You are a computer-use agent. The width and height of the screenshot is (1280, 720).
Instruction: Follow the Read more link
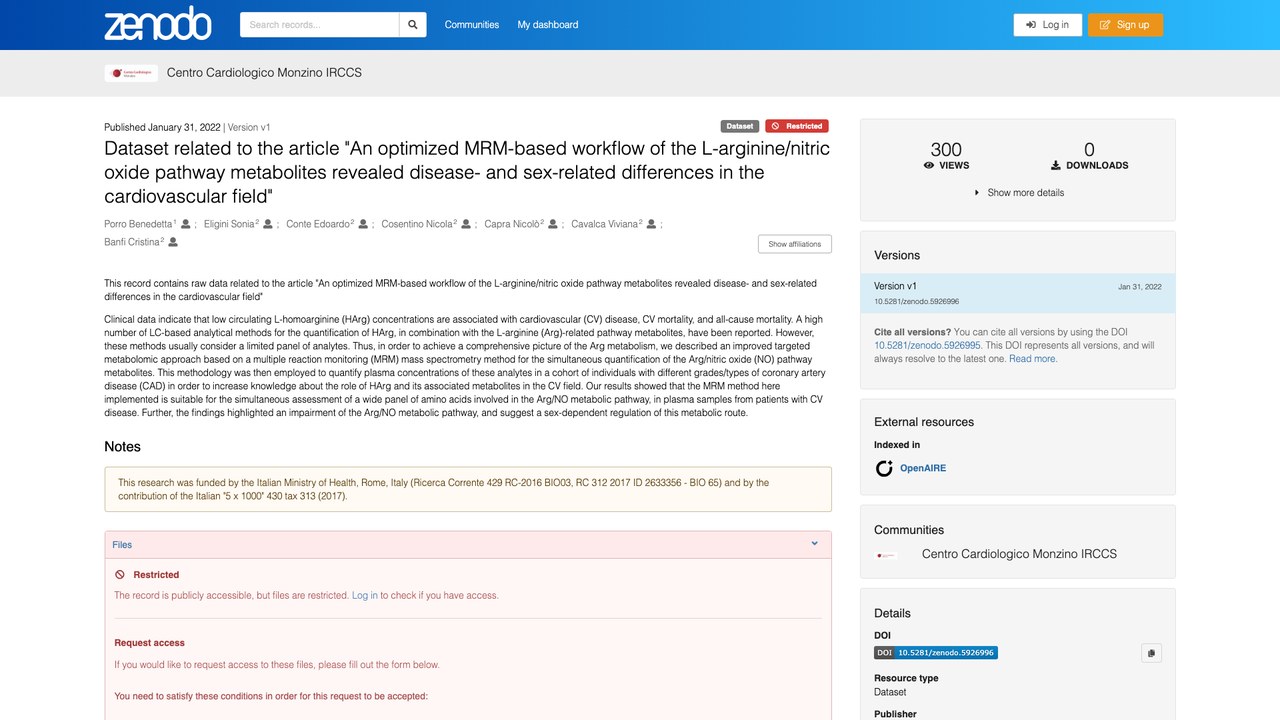(1032, 359)
